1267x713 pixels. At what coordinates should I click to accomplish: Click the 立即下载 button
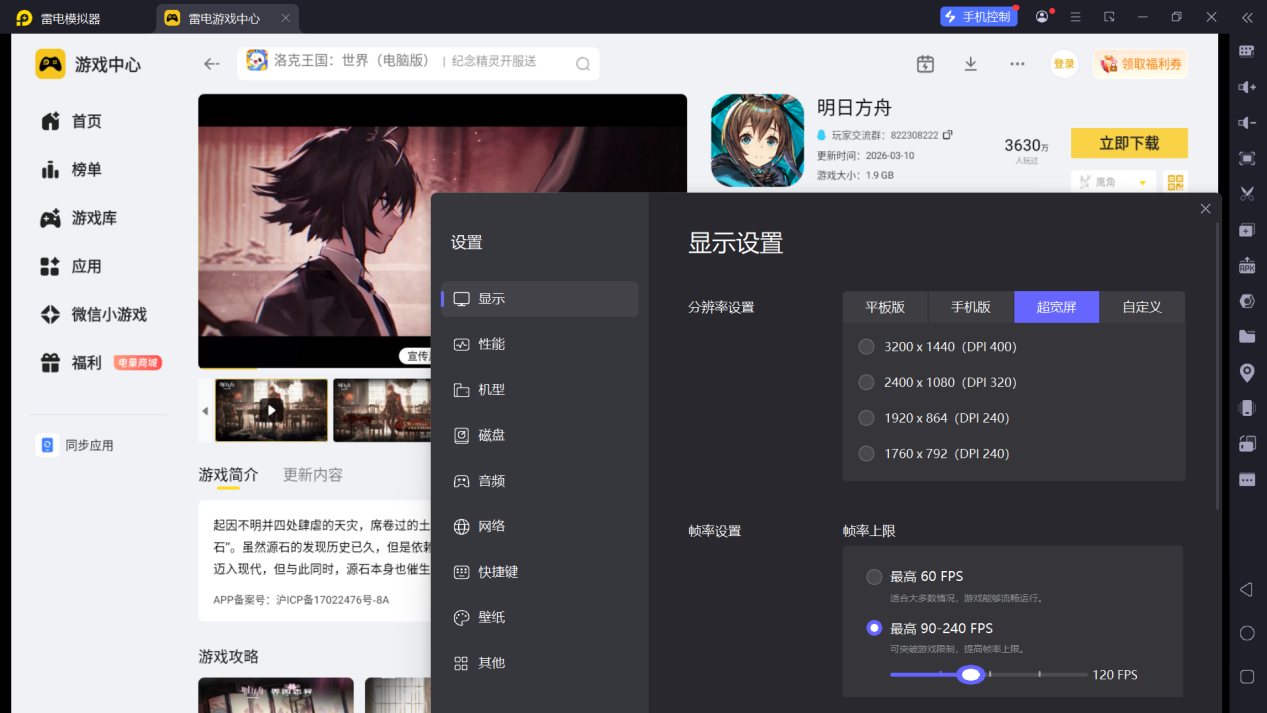point(1129,143)
